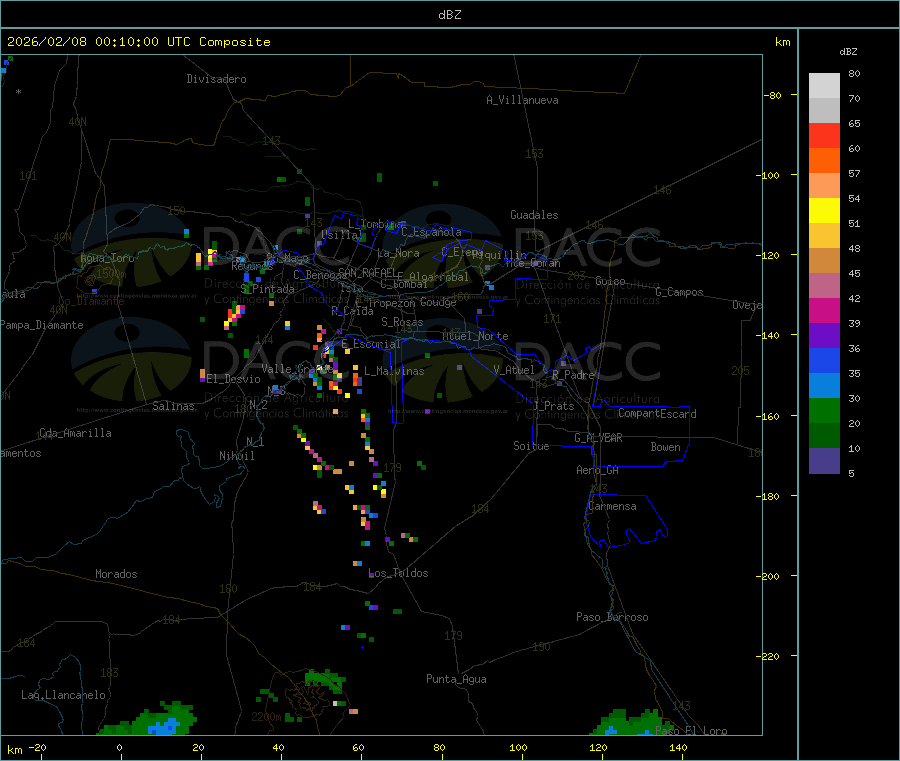
Task: Click the purple 10 dBZ color swatch
Action: 824,461
